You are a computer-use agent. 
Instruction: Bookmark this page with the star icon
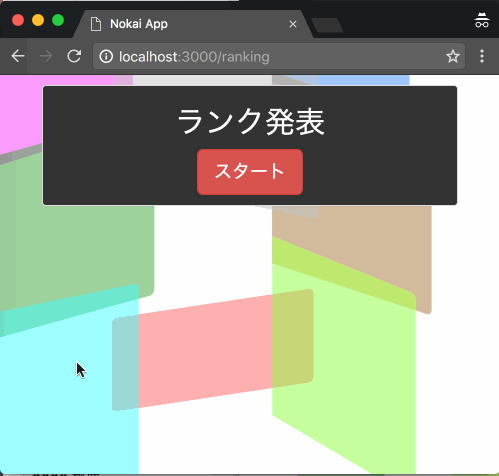[x=453, y=56]
